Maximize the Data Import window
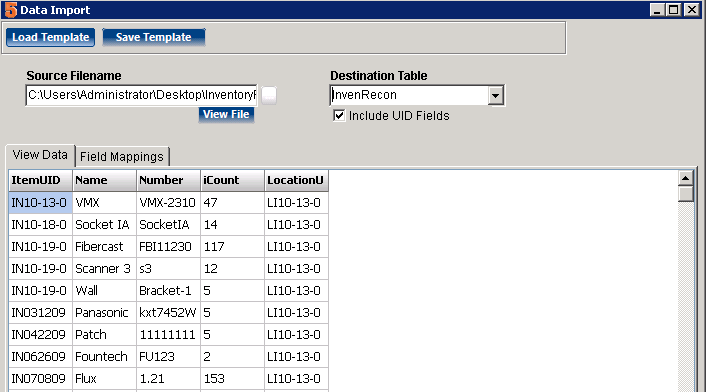708x392 pixels. tap(673, 9)
